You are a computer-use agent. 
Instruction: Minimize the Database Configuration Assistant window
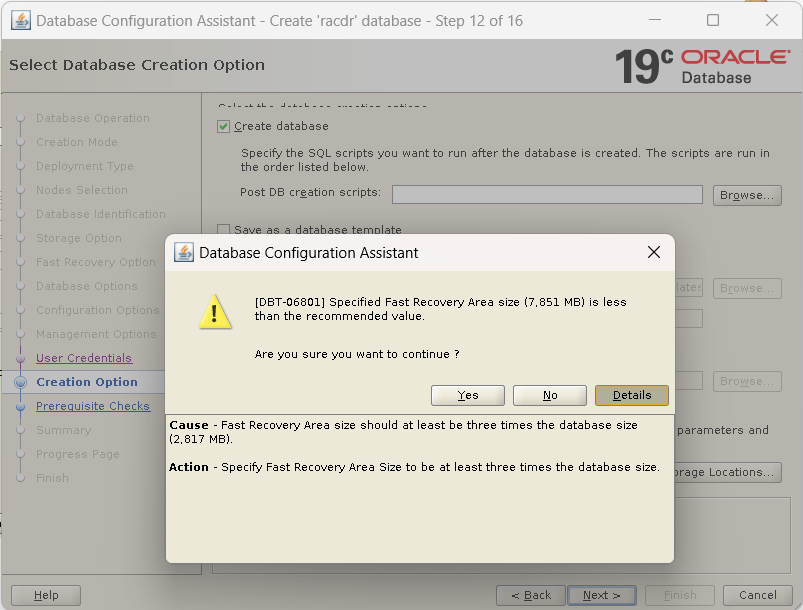point(654,20)
